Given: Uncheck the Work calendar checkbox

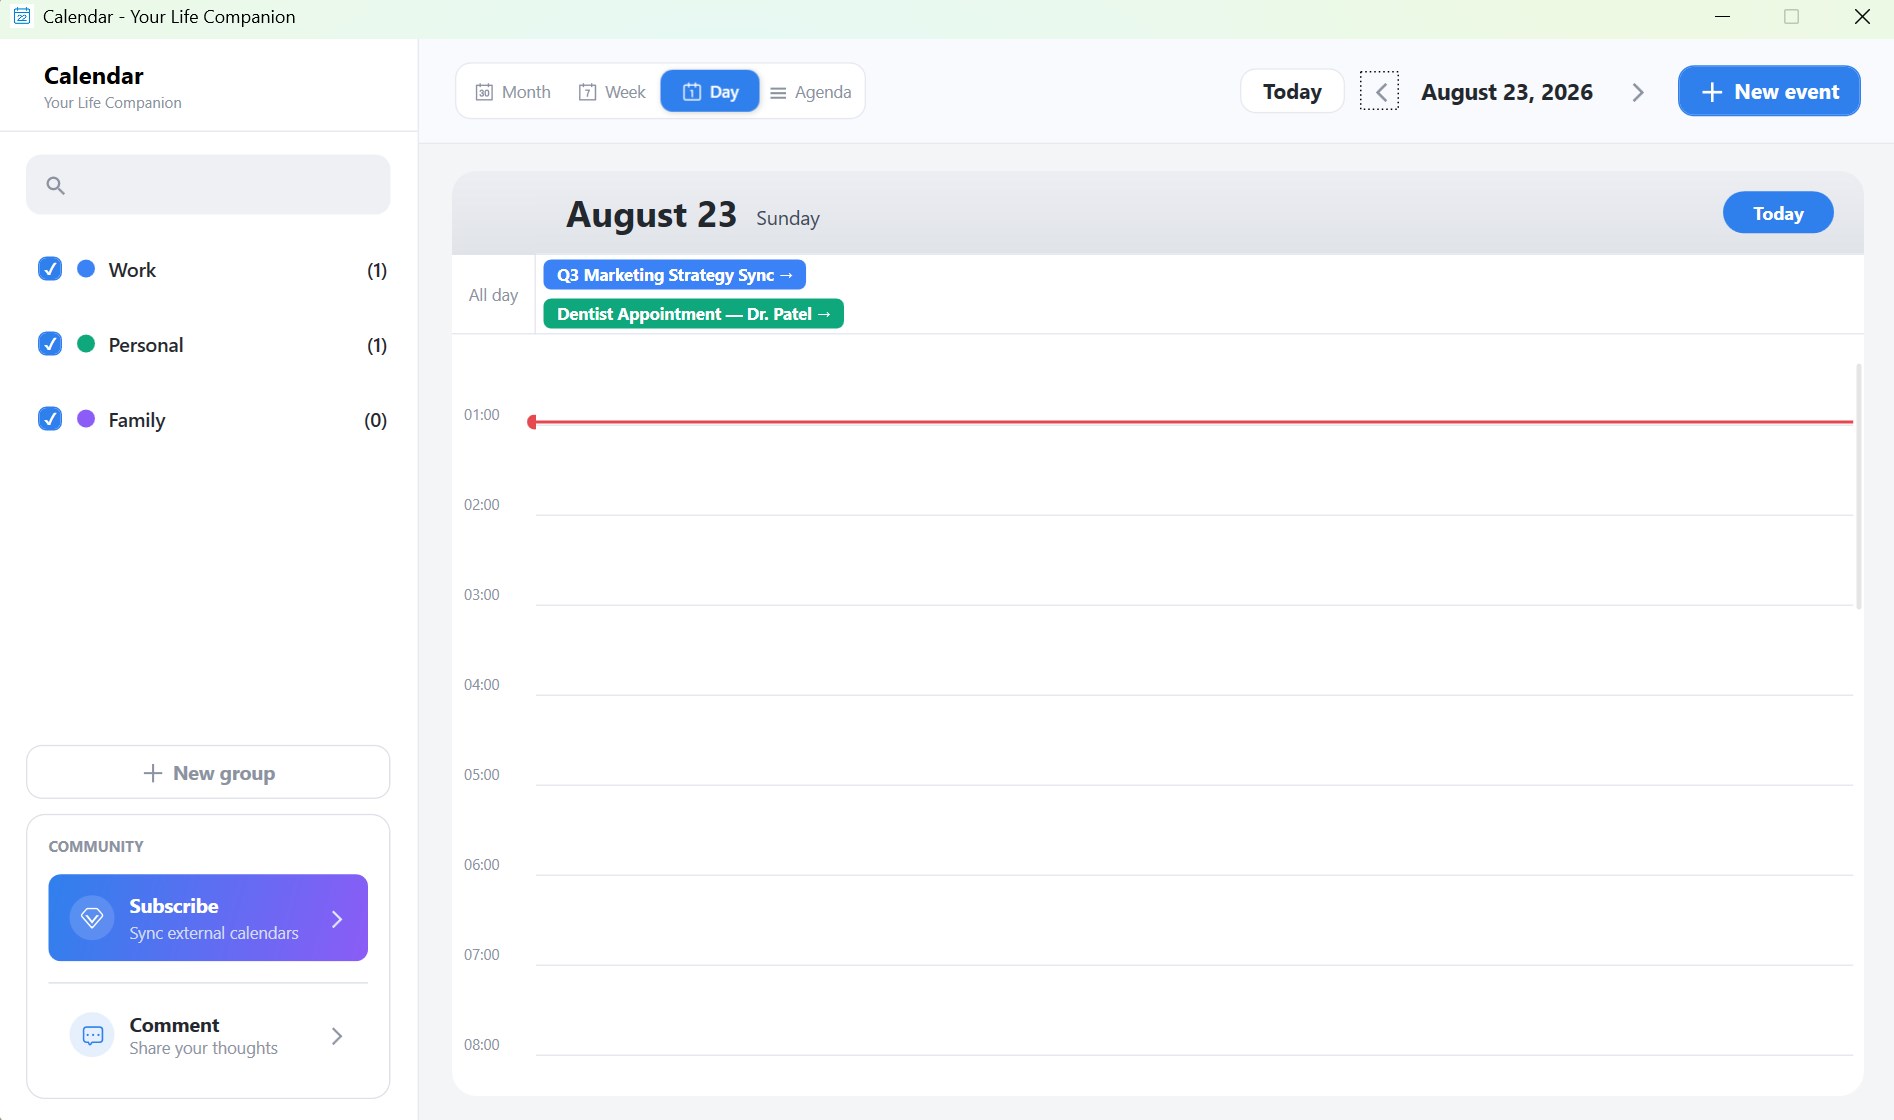Looking at the screenshot, I should [x=50, y=269].
